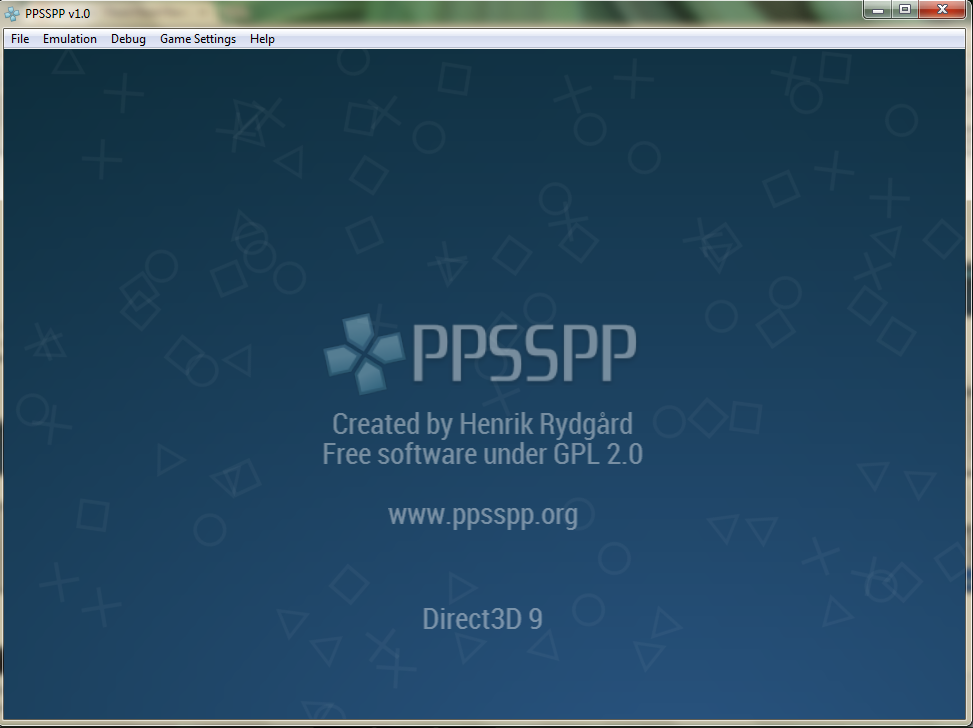Close the PPSSPP window

(942, 9)
